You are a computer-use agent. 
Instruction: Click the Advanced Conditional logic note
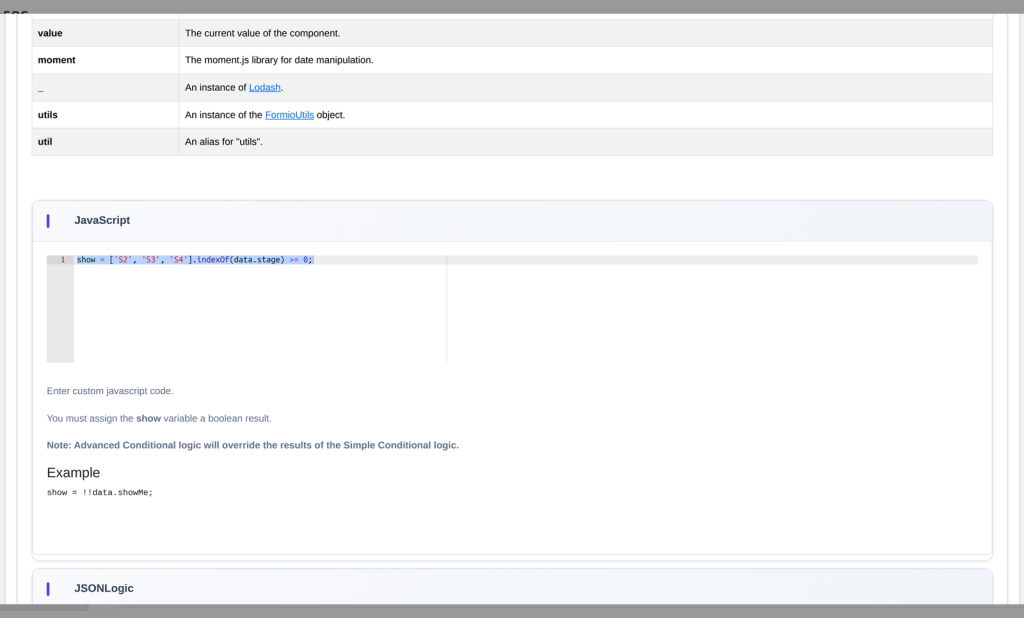pyautogui.click(x=253, y=446)
